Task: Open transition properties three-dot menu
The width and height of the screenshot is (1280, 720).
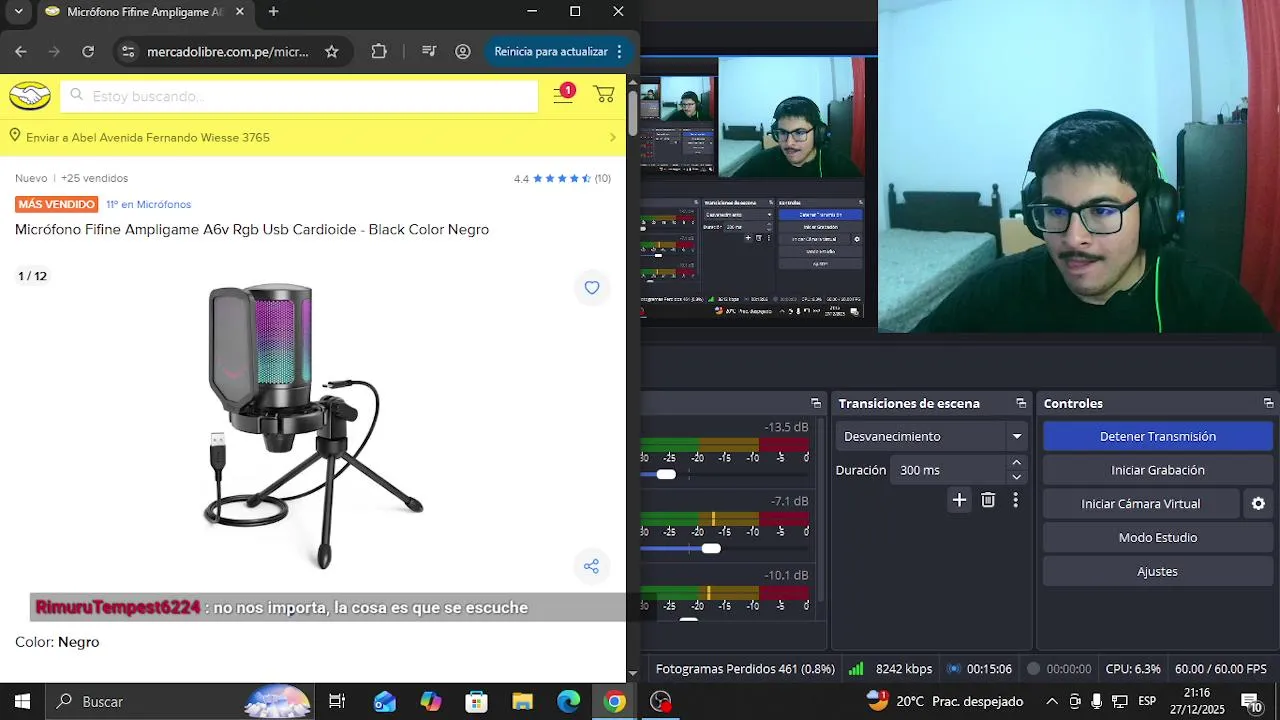Action: tap(1016, 500)
